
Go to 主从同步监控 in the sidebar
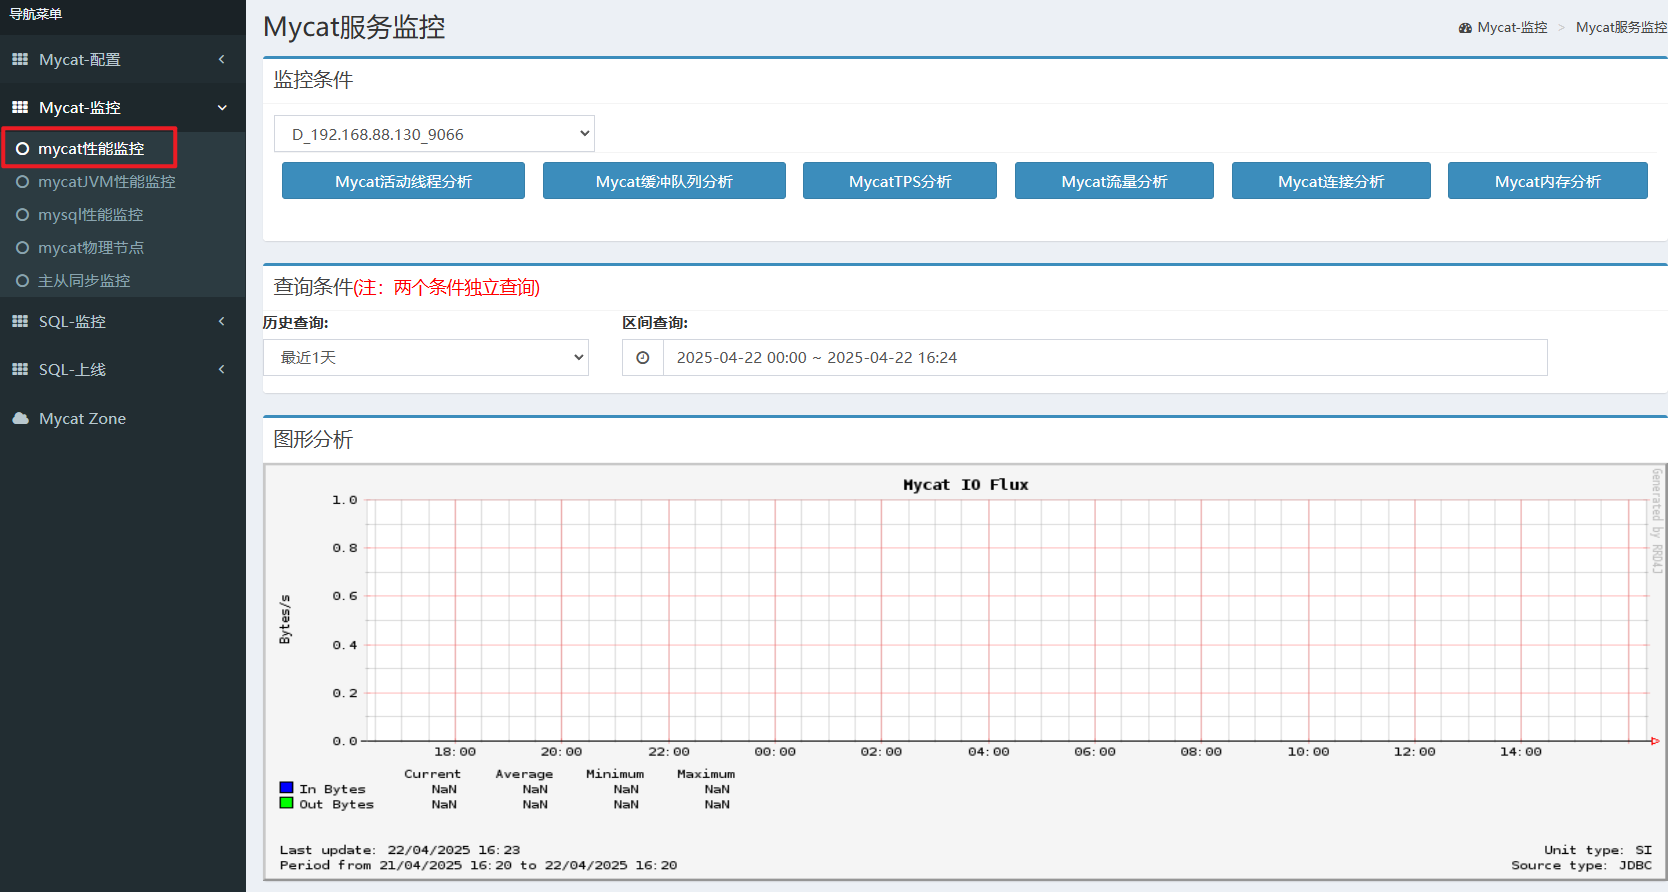[x=84, y=281]
